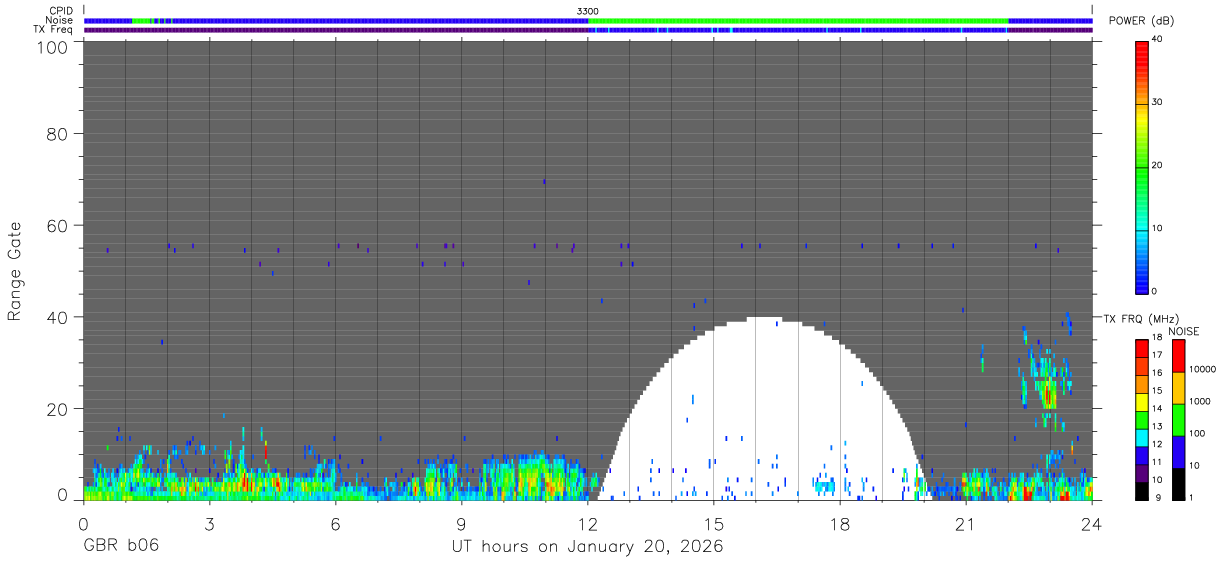Click the '14' tick in TX FRQ legend

[x=1157, y=409]
